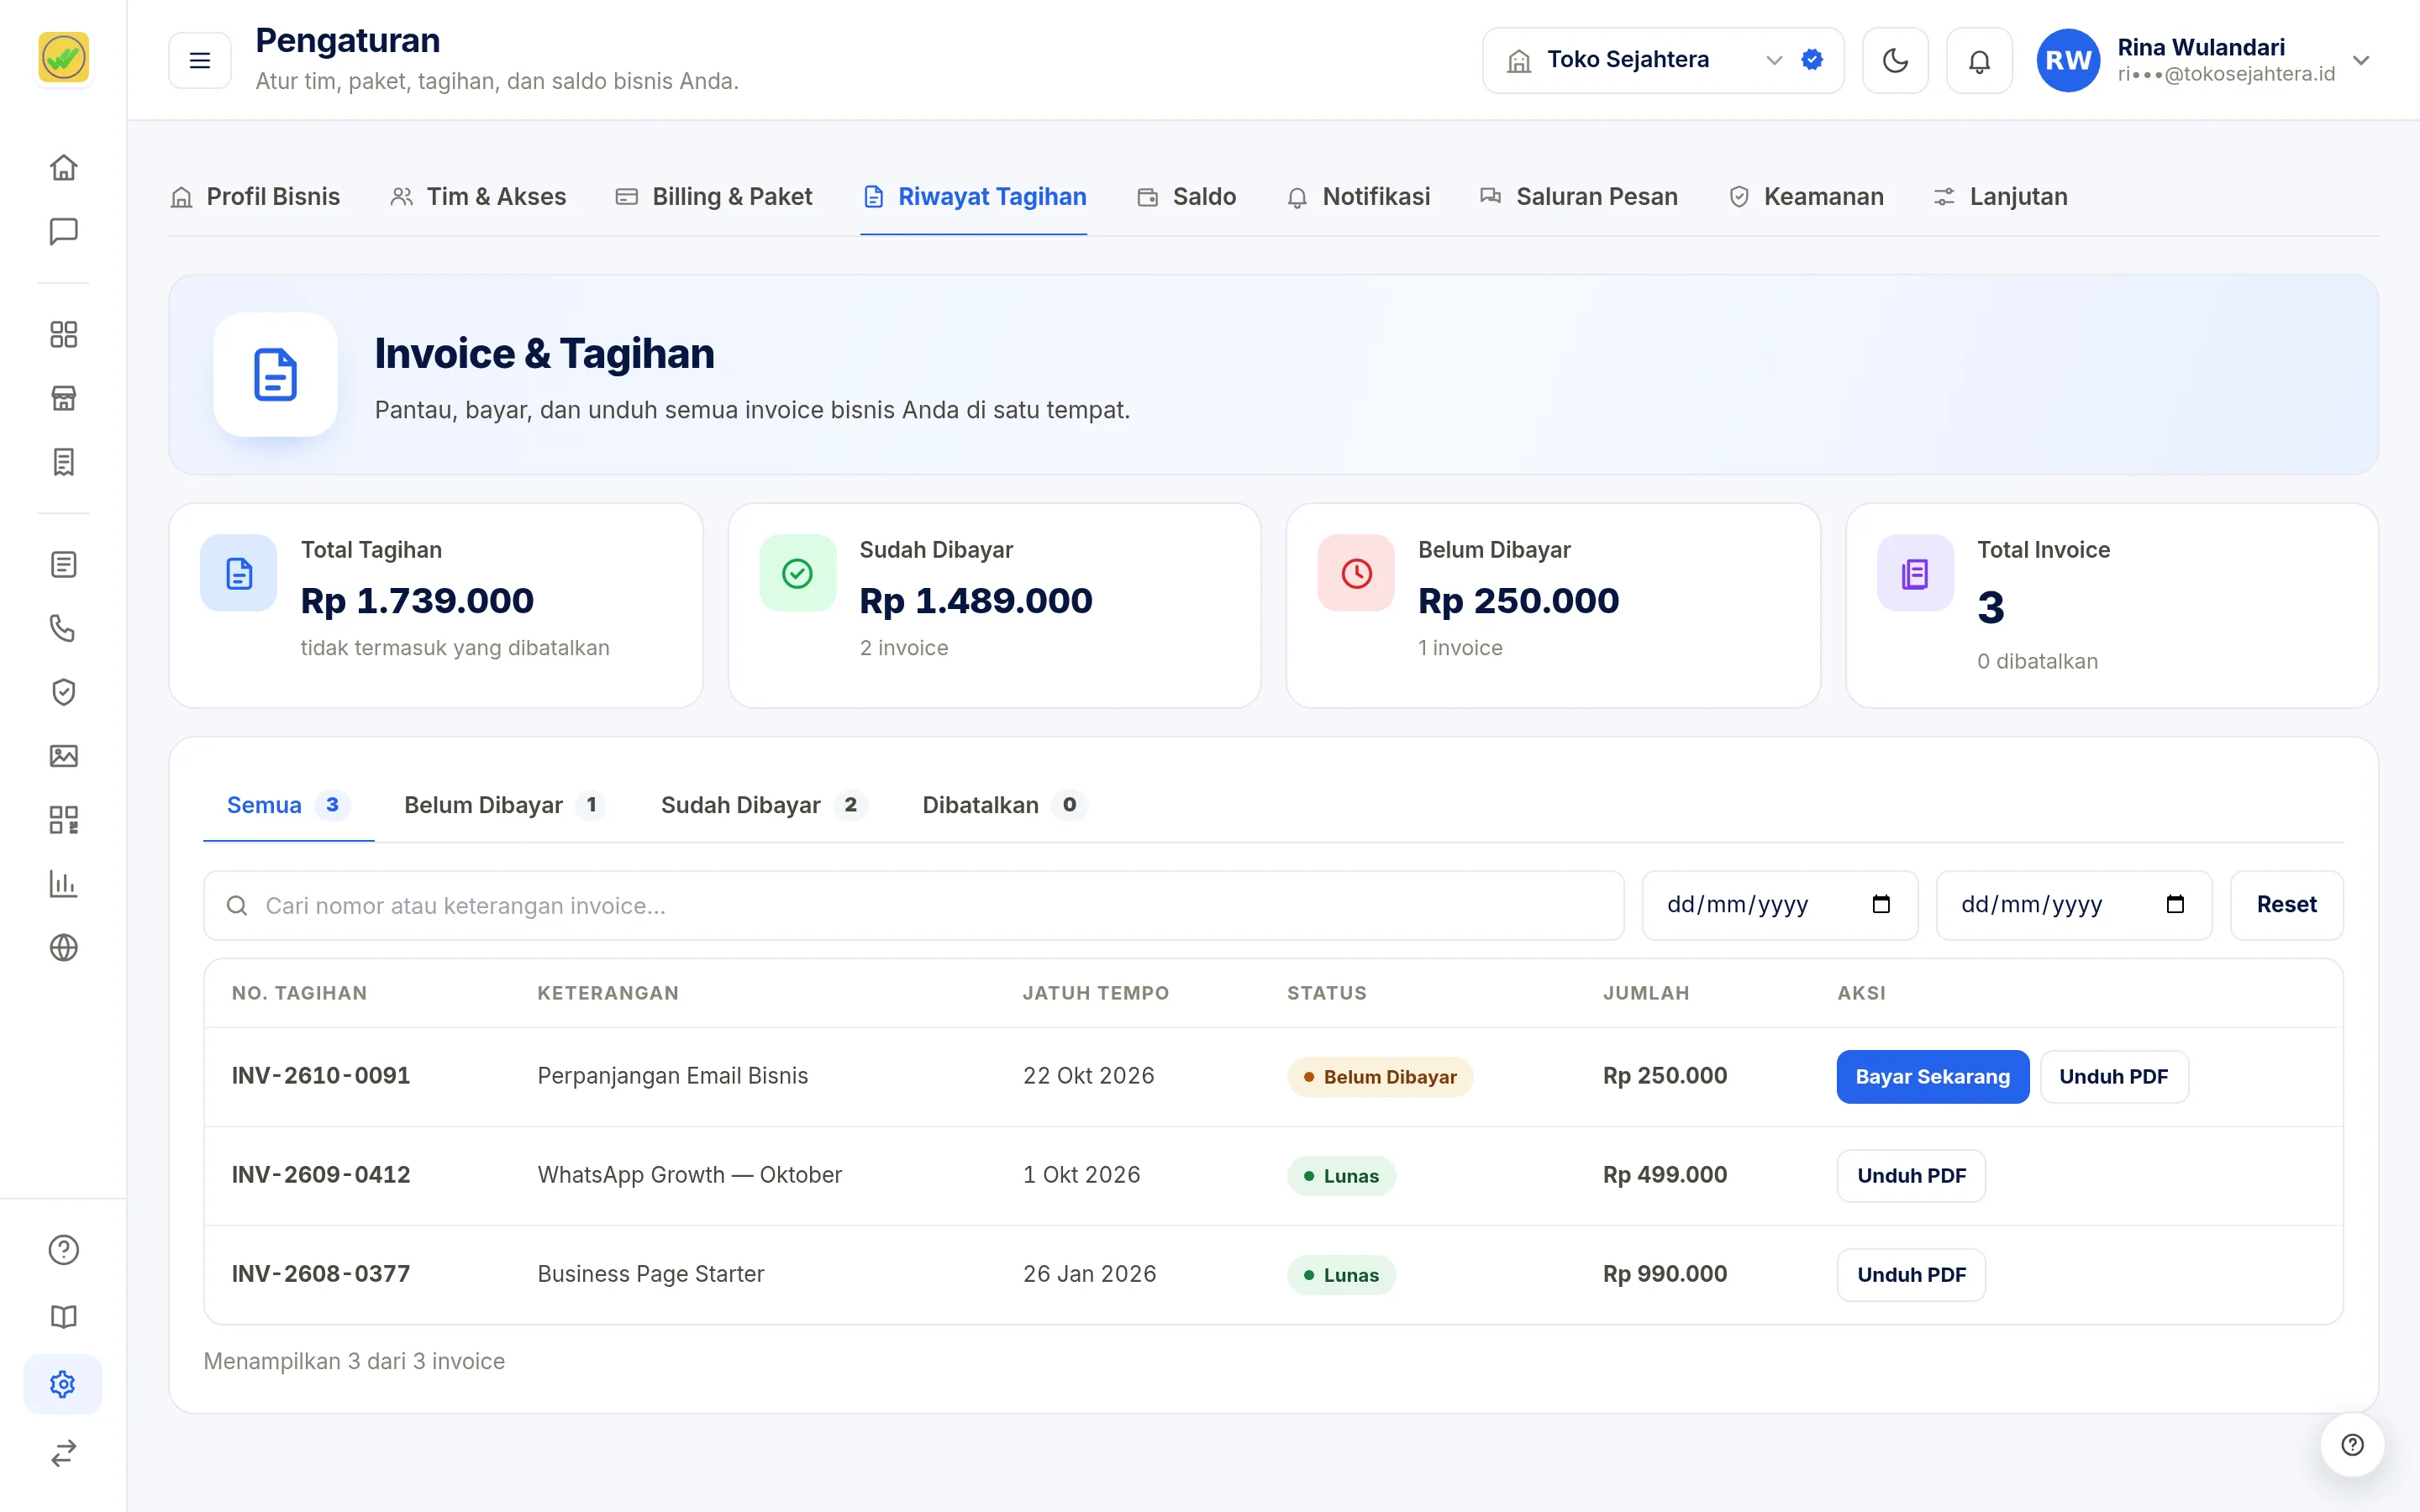This screenshot has height=1512, width=2420.
Task: Switch to the Saldo settings tab
Action: 1186,197
